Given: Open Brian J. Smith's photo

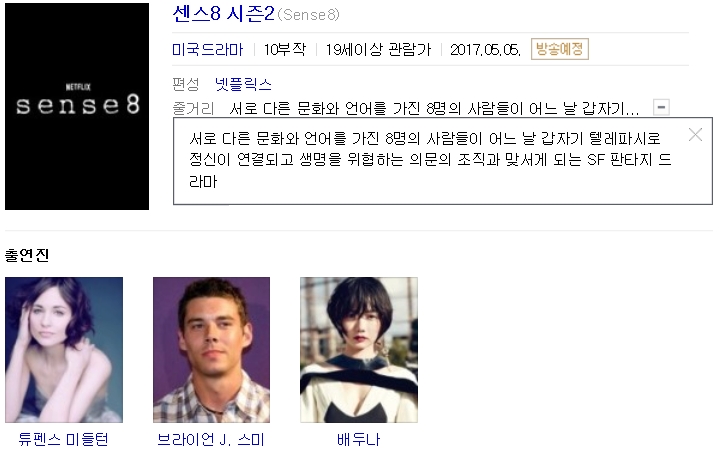Looking at the screenshot, I should coord(212,350).
